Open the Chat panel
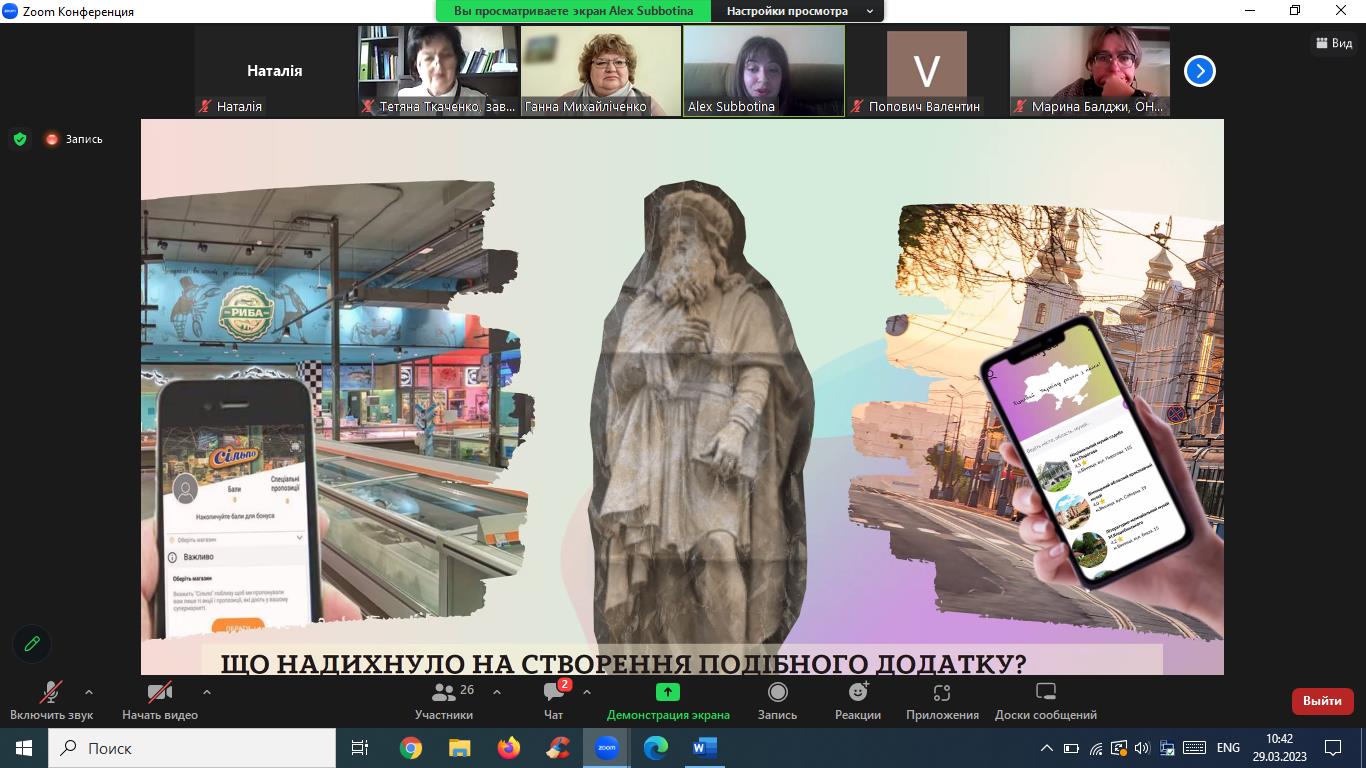 [x=554, y=700]
